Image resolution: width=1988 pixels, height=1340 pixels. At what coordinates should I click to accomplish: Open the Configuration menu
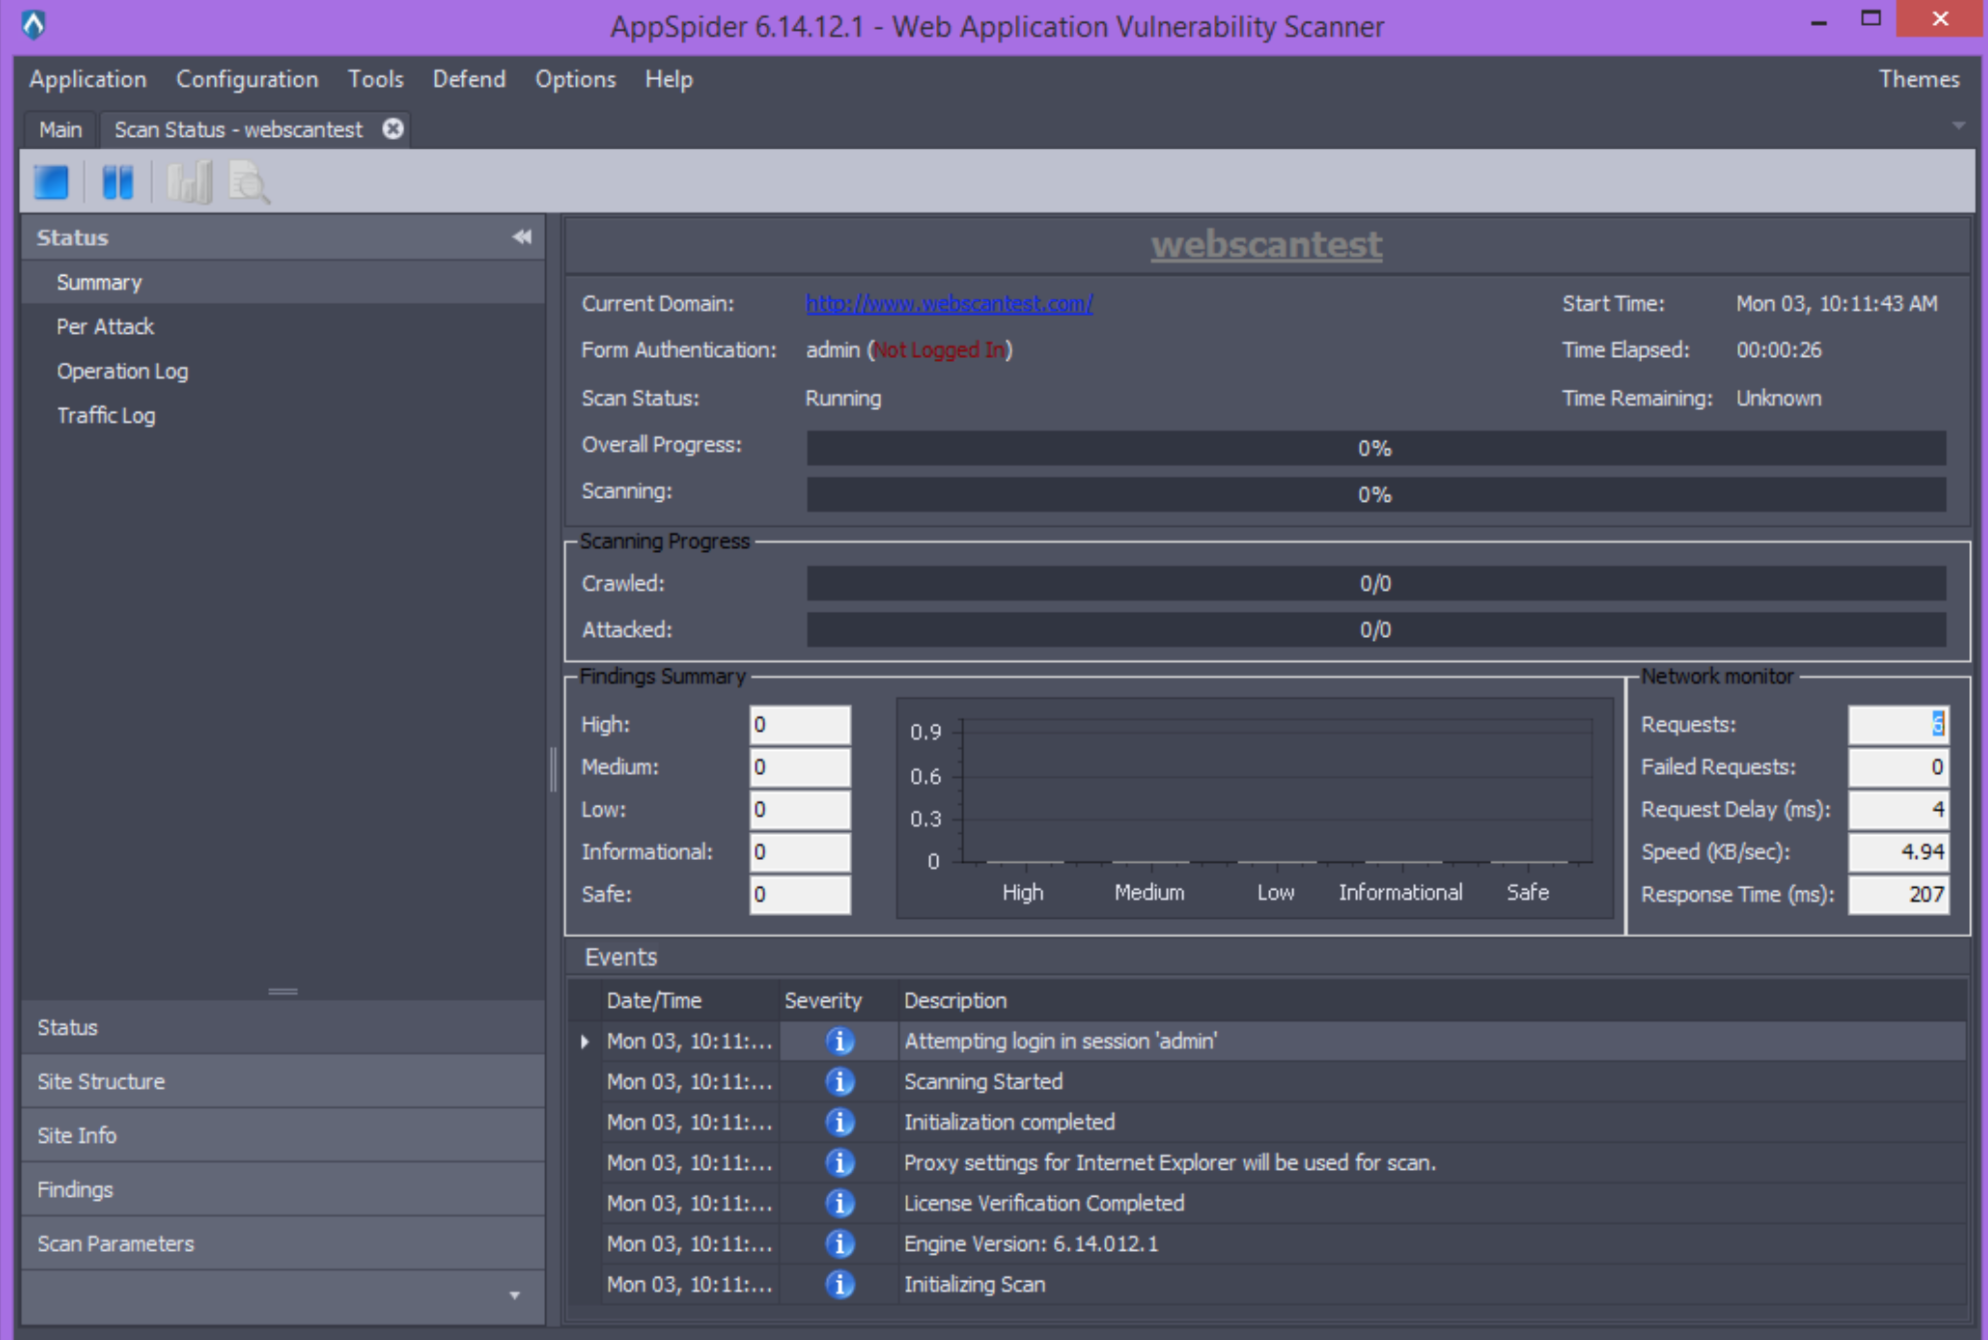[x=247, y=79]
